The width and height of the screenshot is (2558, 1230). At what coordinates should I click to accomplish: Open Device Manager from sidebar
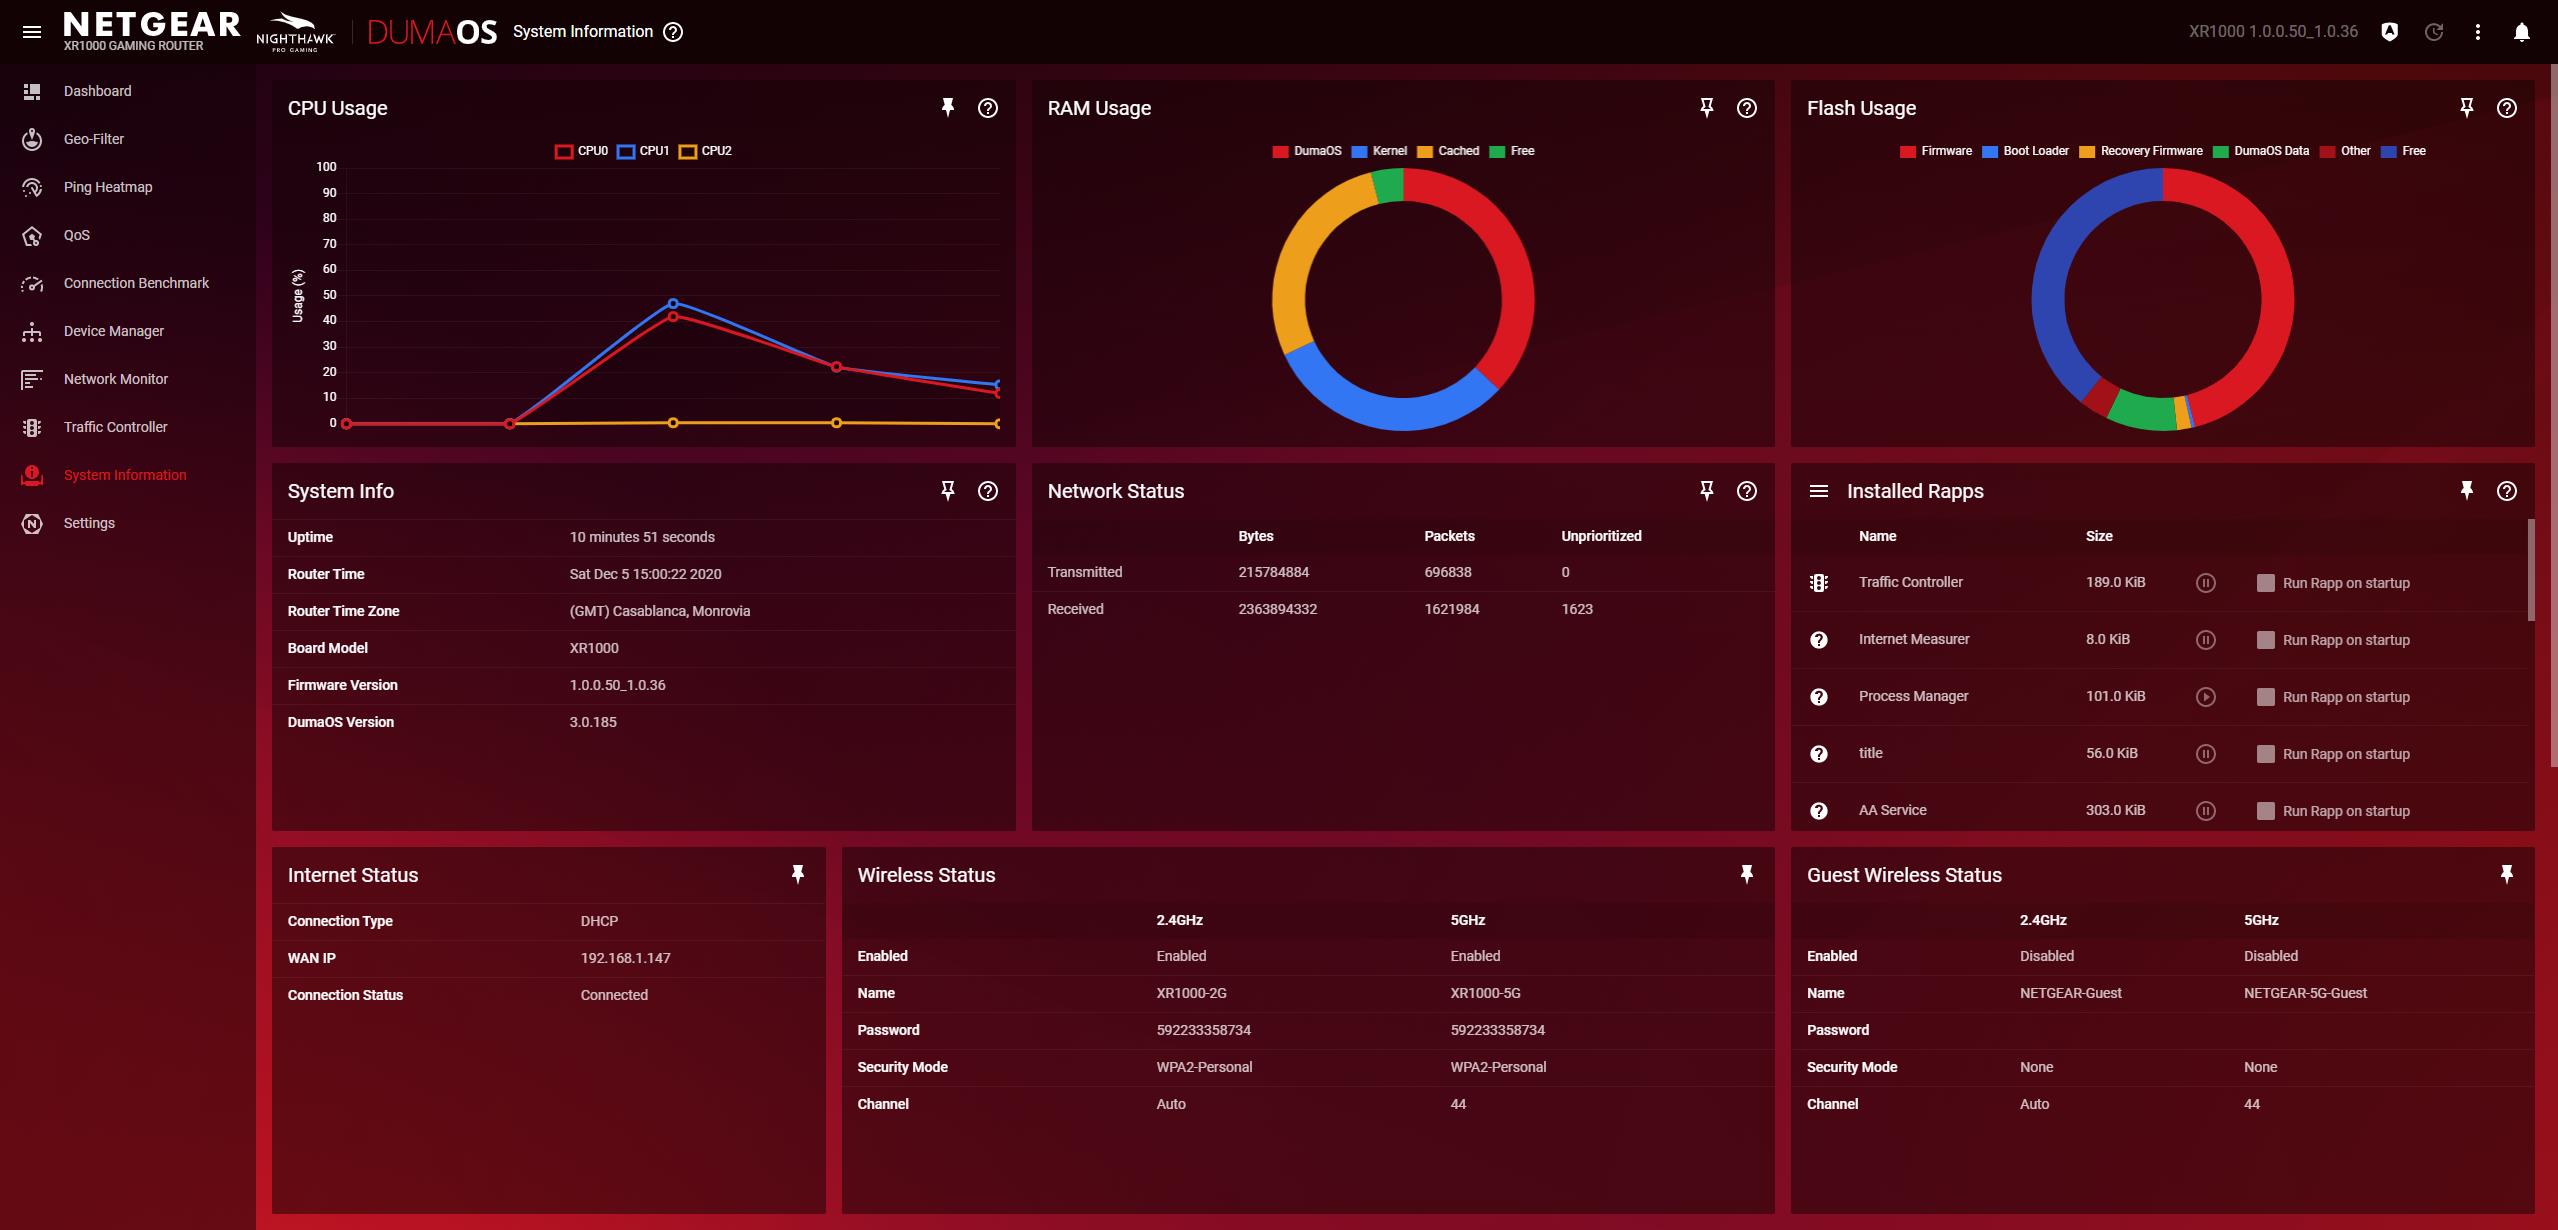pyautogui.click(x=113, y=331)
